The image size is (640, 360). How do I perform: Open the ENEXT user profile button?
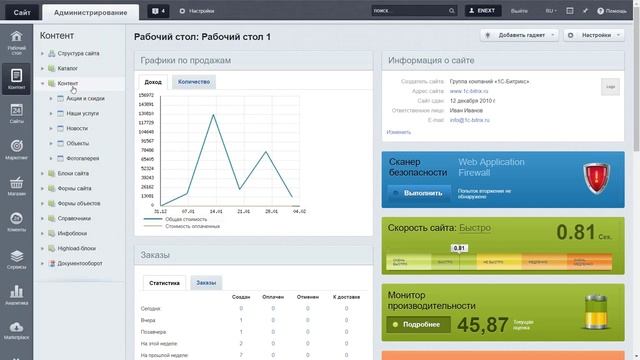(483, 11)
